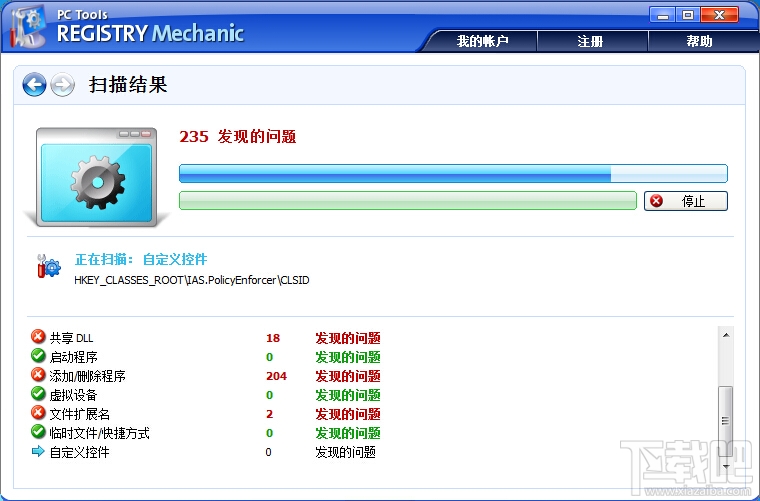Click the large gear window scan image
The width and height of the screenshot is (760, 501).
[96, 177]
